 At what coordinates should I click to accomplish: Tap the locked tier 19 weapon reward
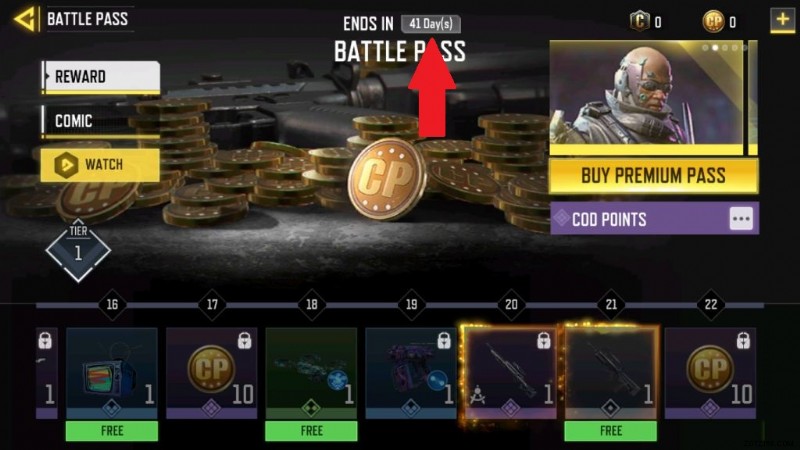tap(411, 373)
